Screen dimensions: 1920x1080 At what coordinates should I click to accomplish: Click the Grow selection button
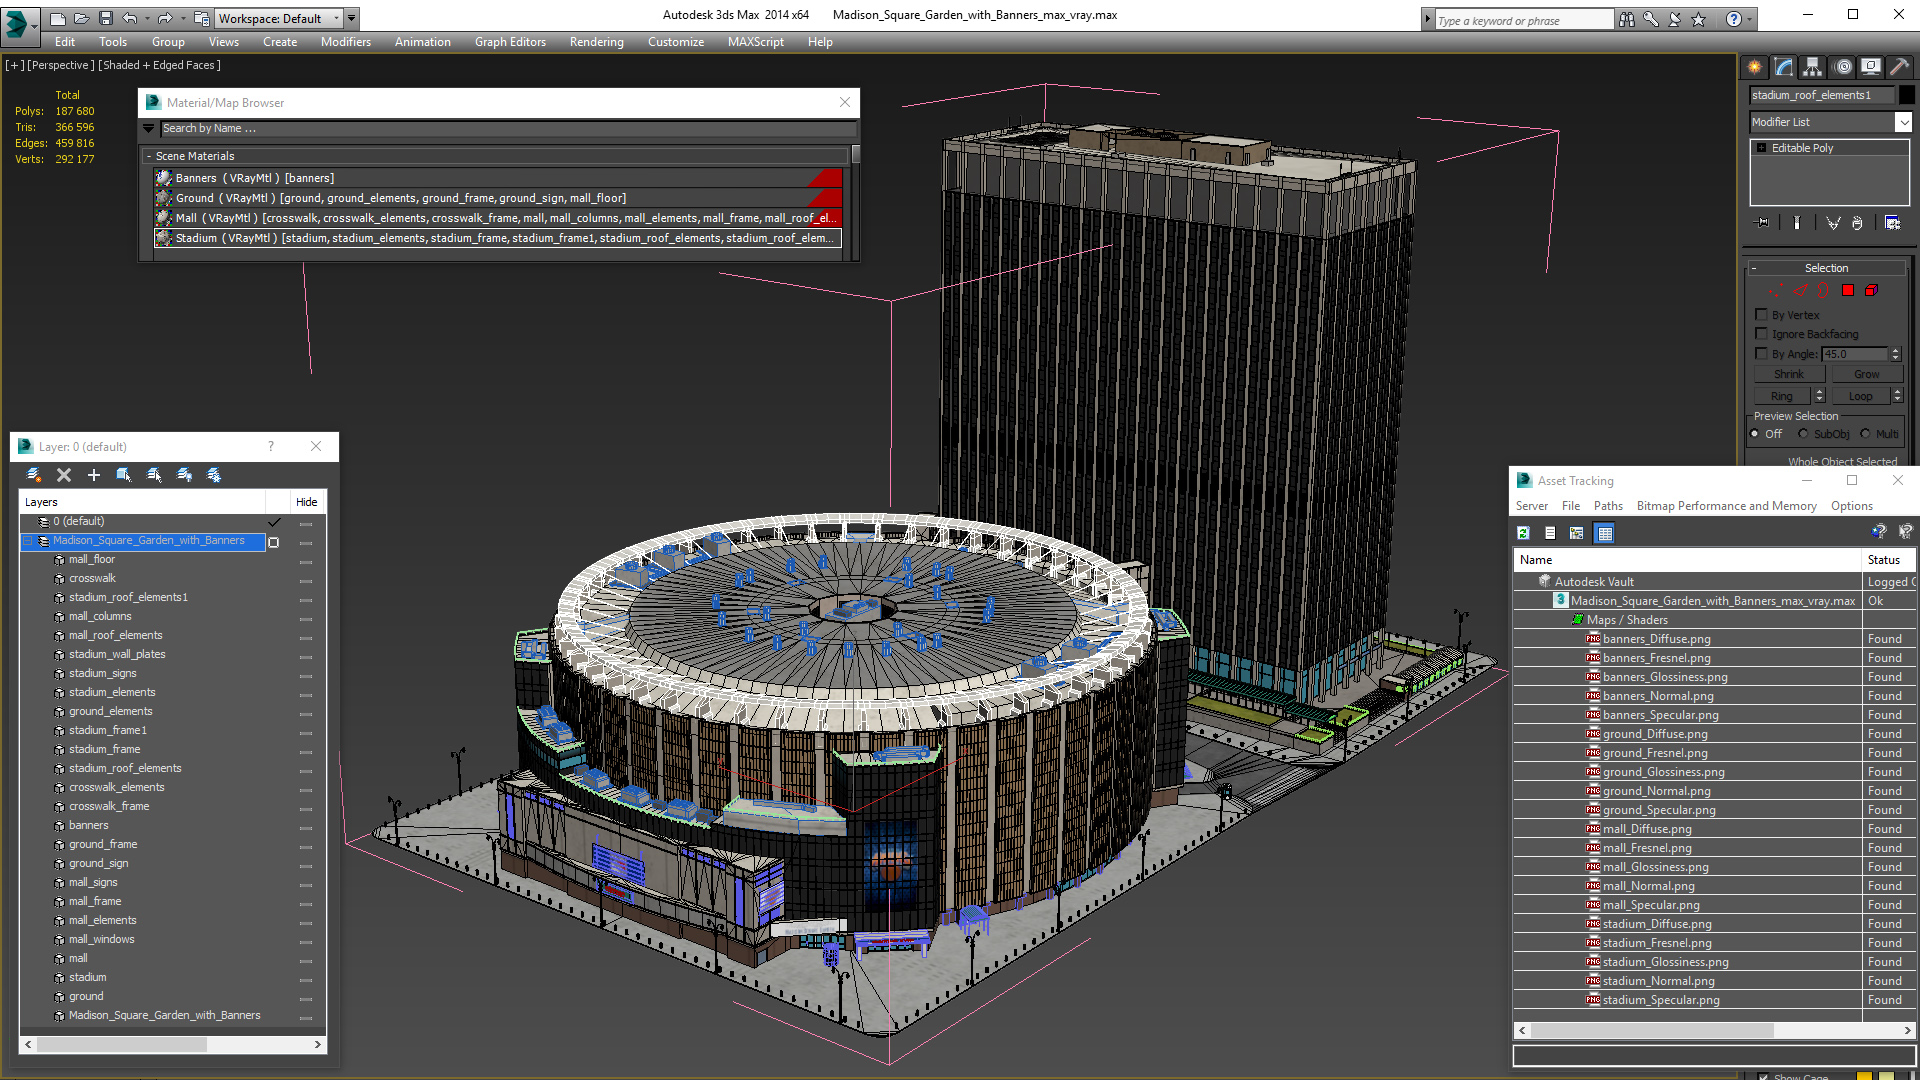tap(1866, 374)
